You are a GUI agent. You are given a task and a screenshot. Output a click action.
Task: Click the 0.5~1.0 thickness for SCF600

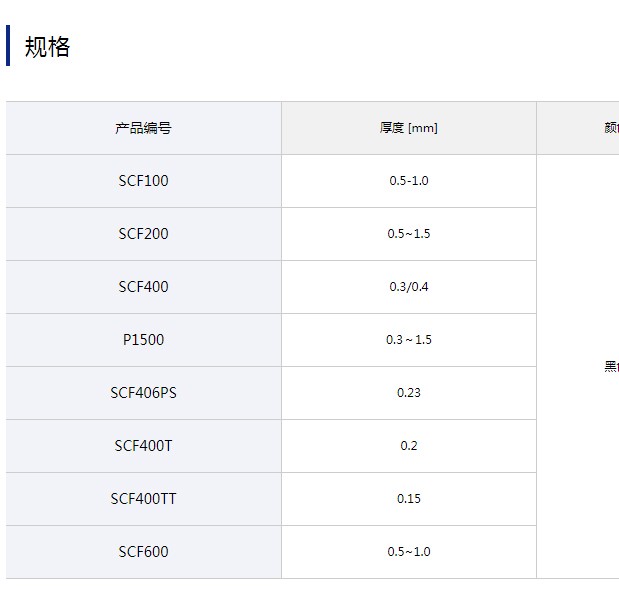tap(408, 552)
